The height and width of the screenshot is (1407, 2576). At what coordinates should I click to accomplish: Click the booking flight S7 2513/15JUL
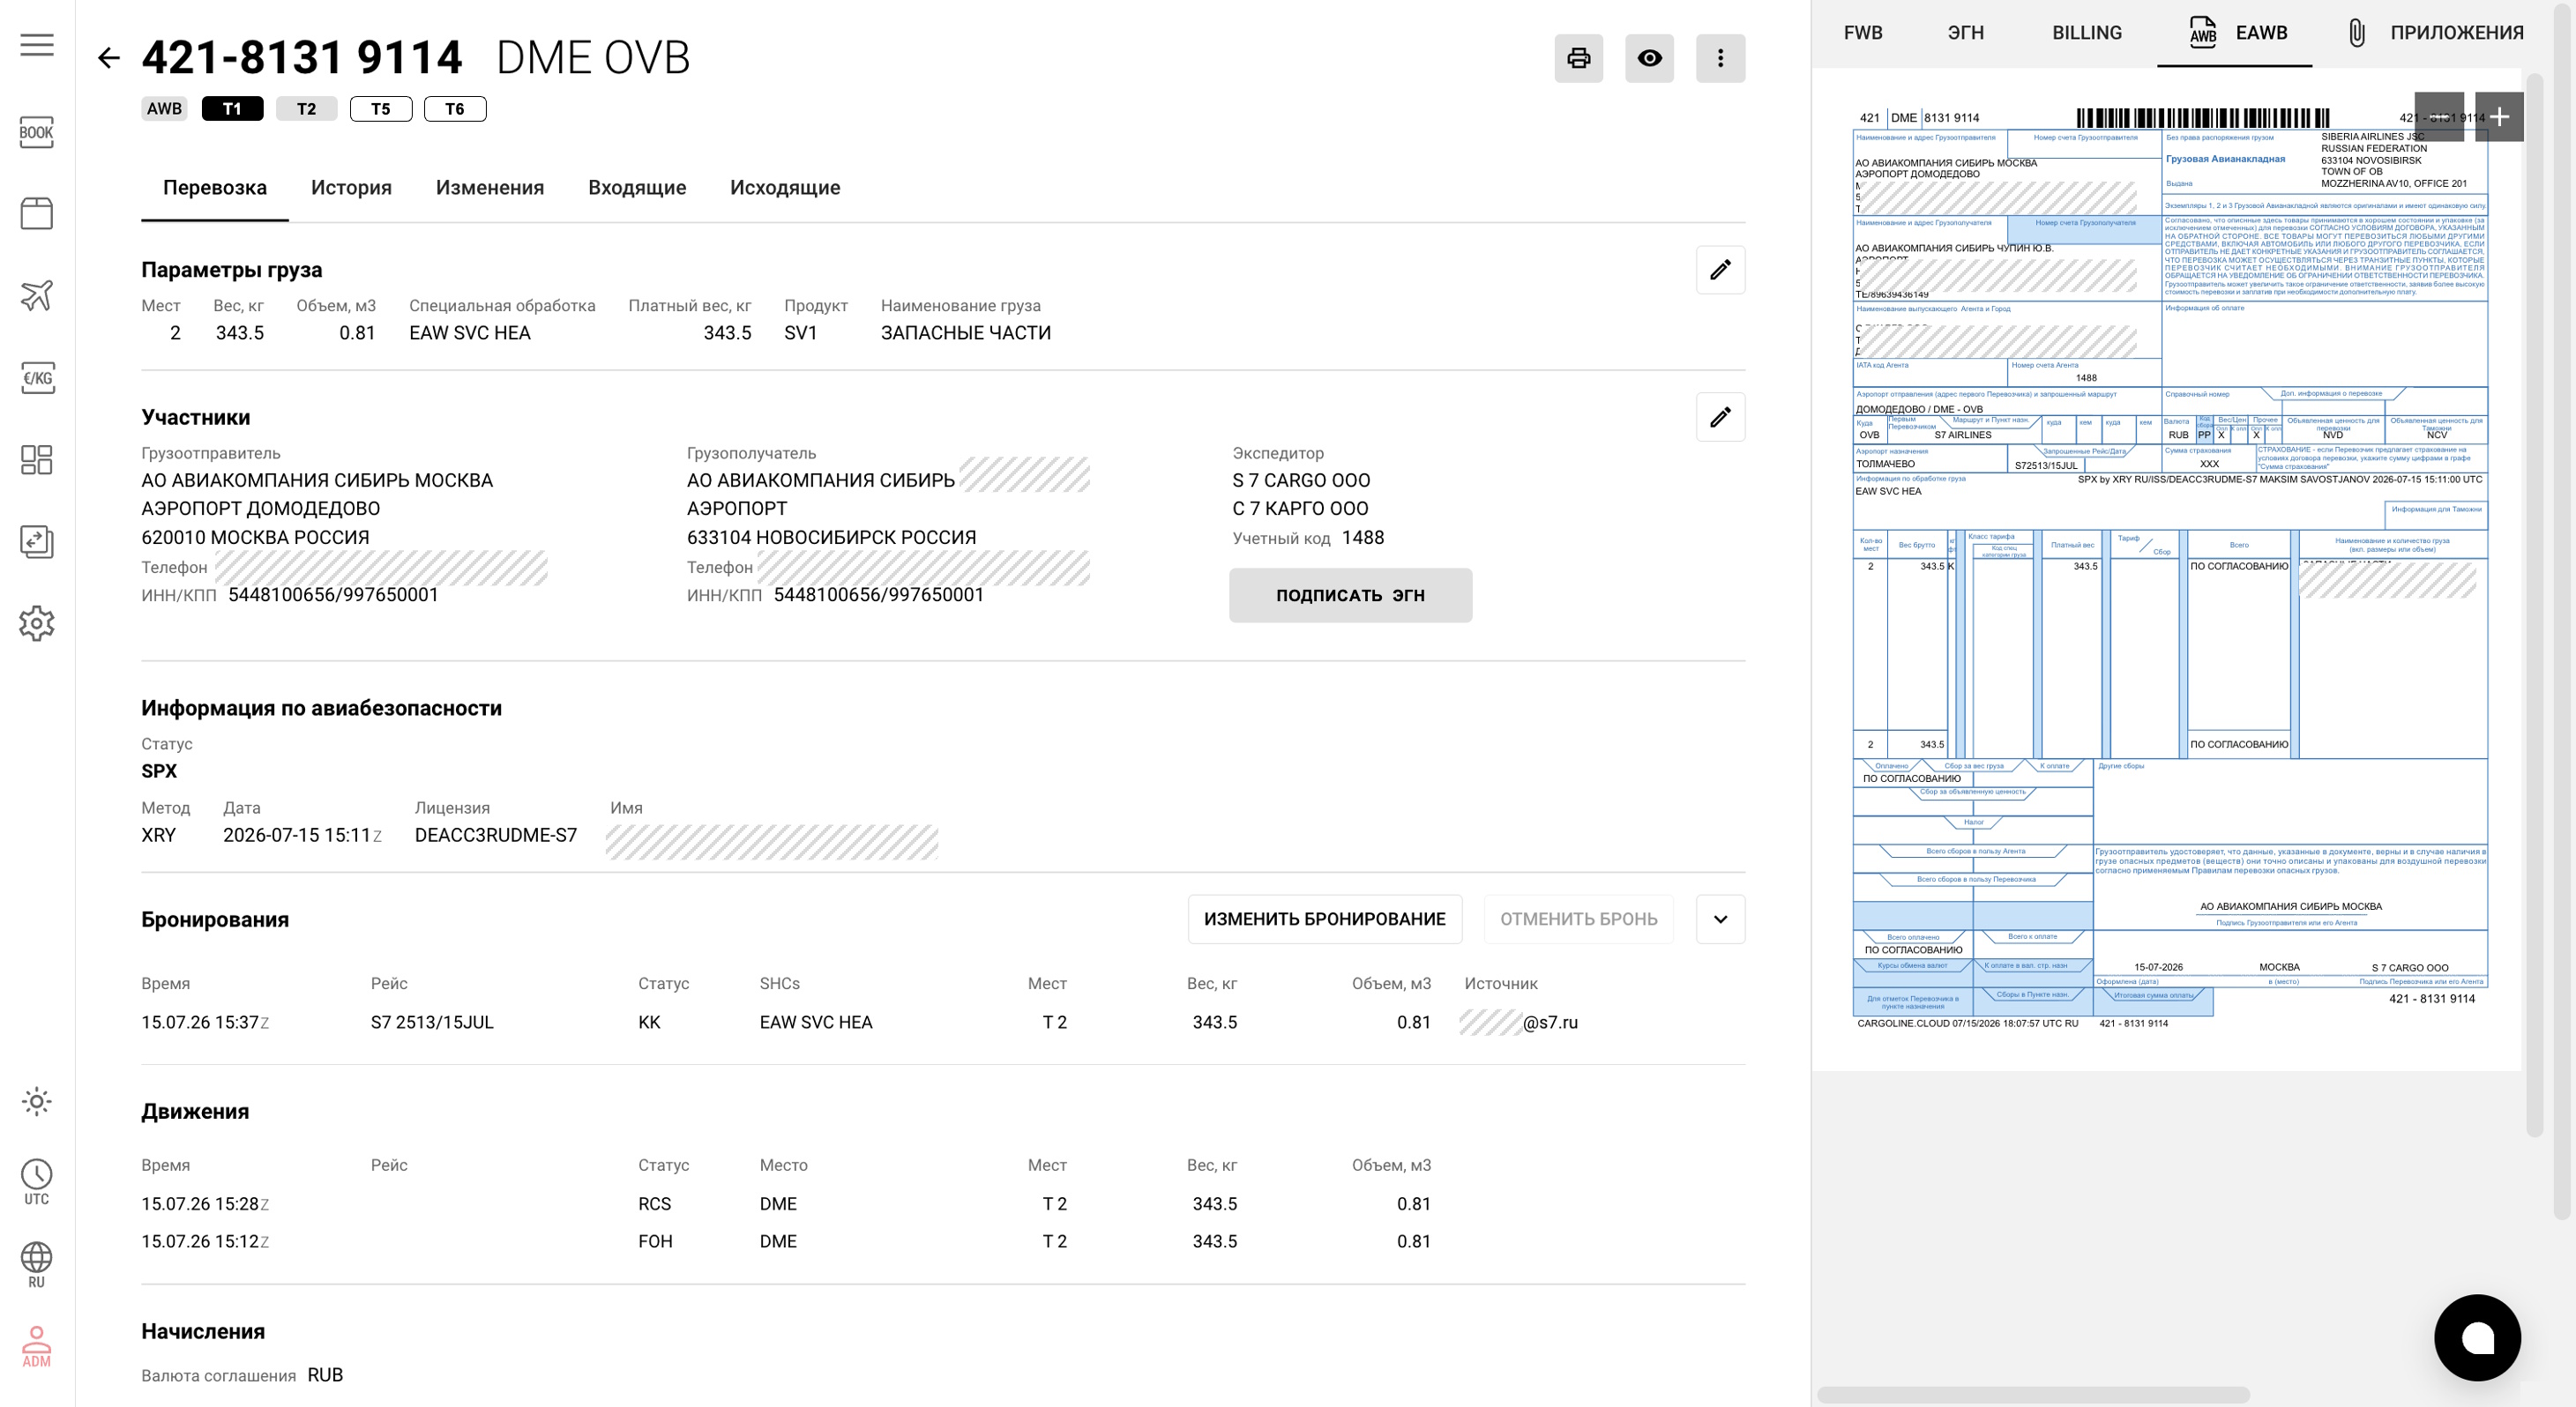click(432, 1022)
